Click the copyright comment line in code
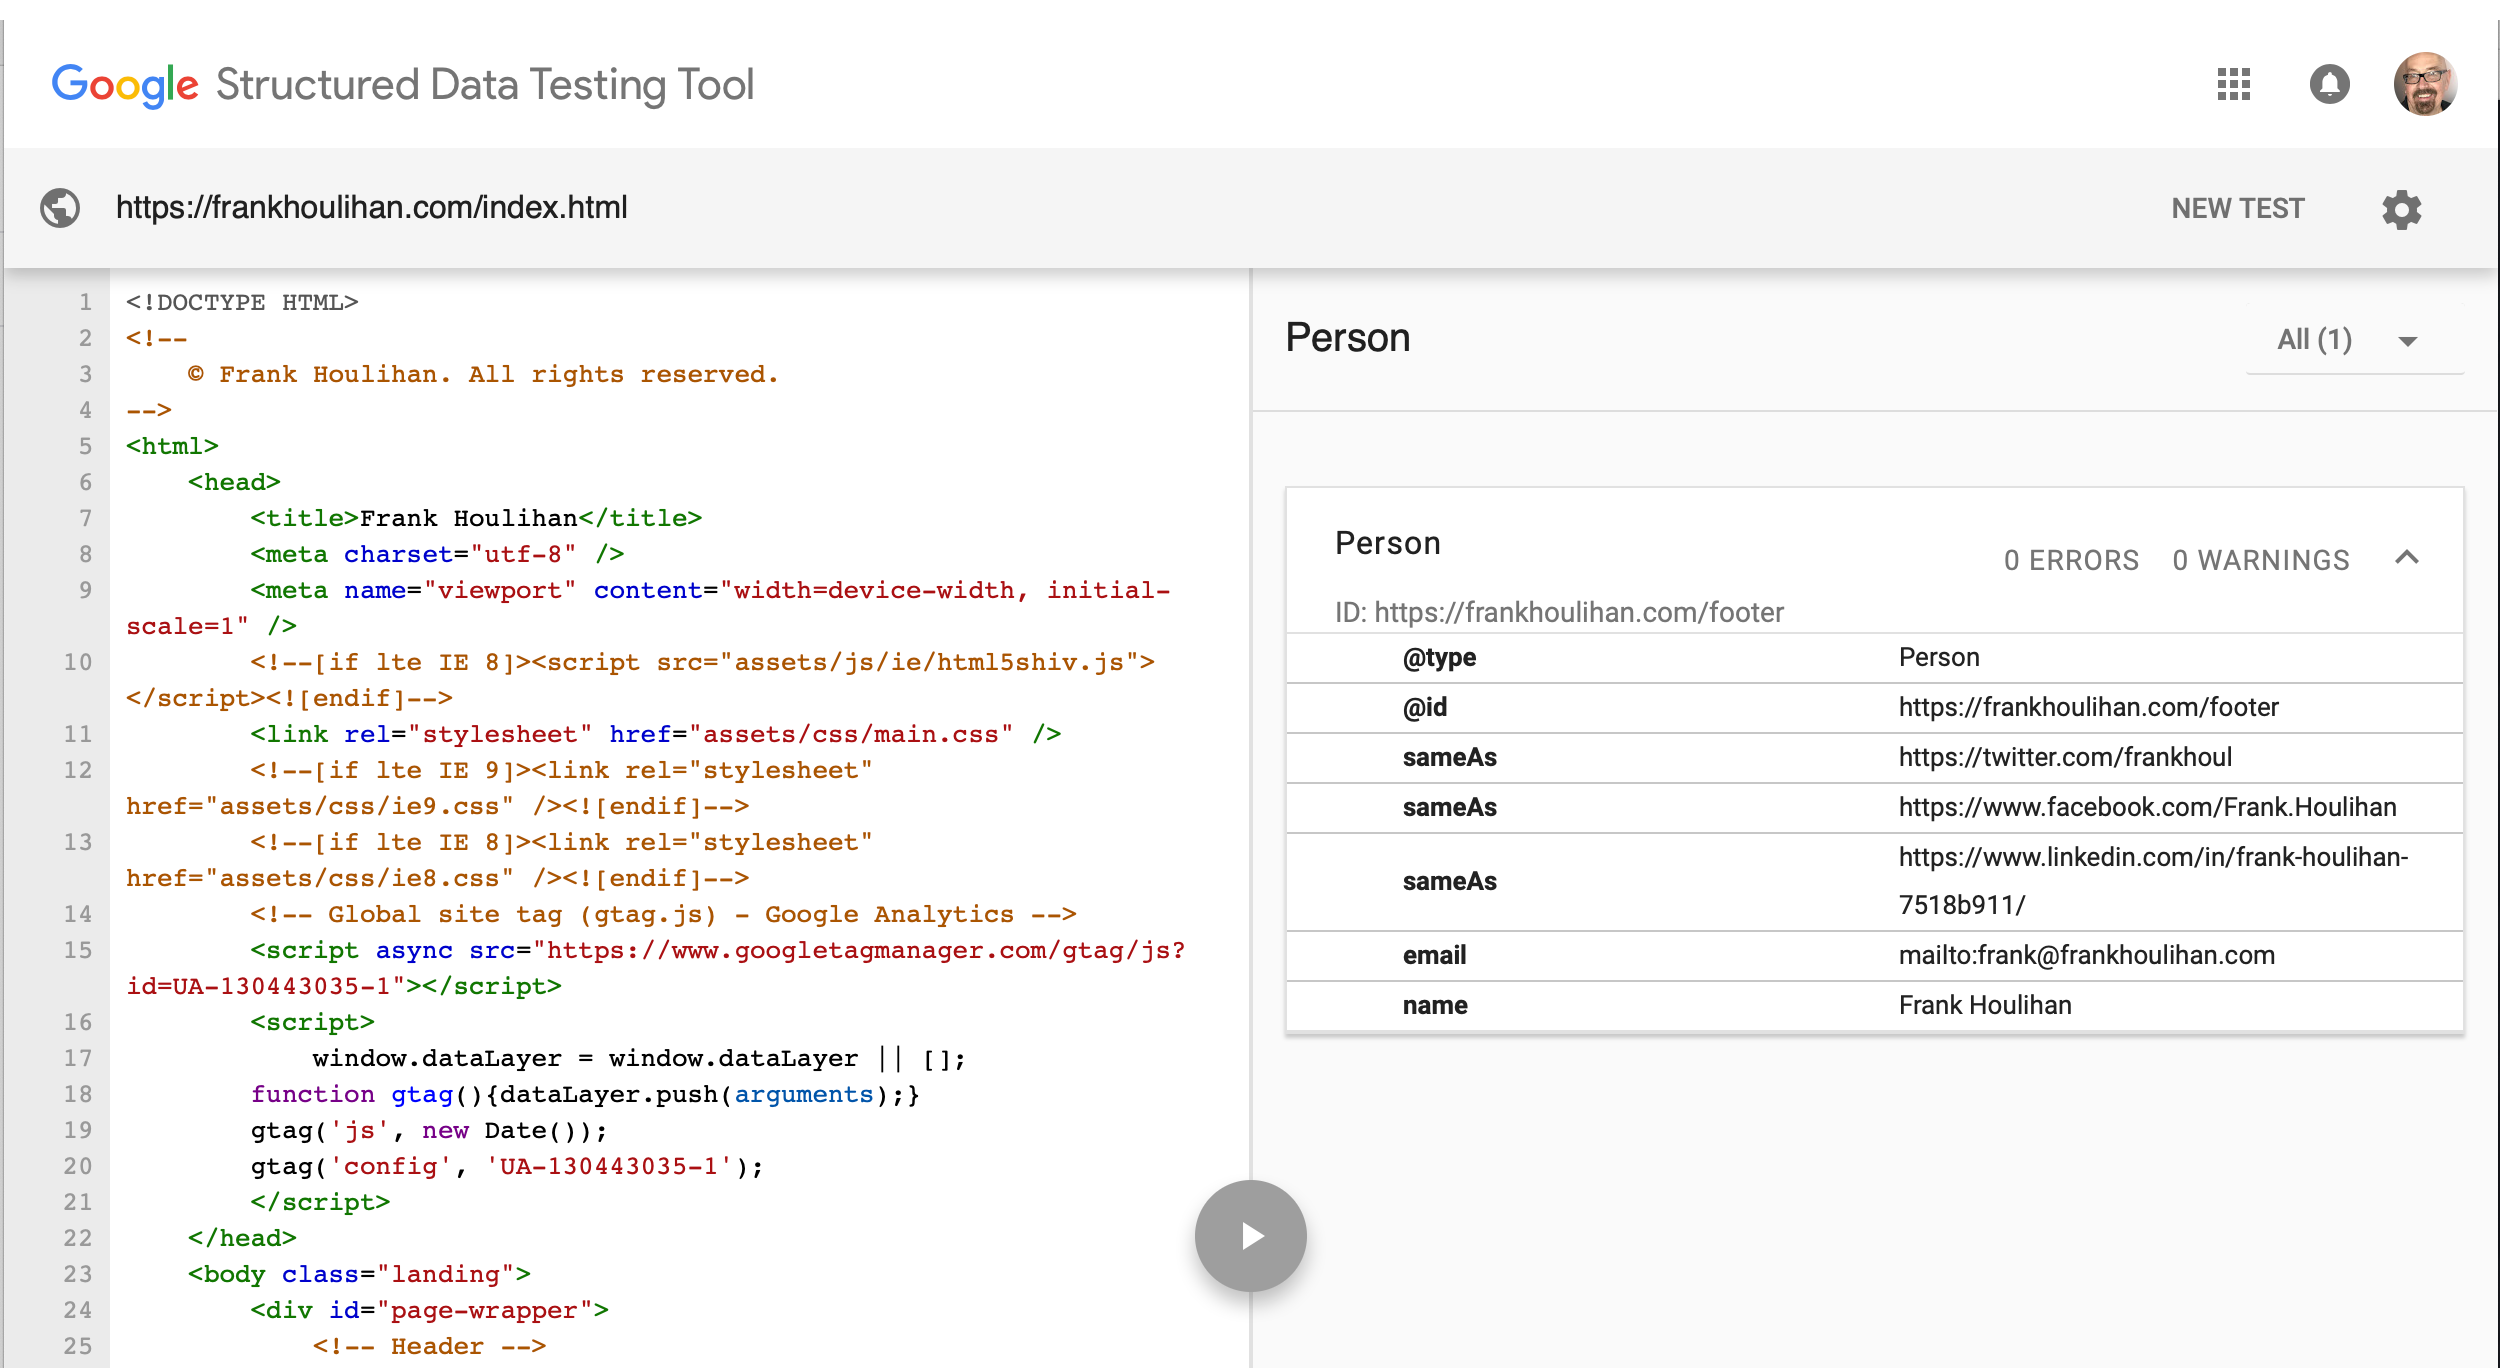This screenshot has height=1368, width=2500. [x=483, y=374]
